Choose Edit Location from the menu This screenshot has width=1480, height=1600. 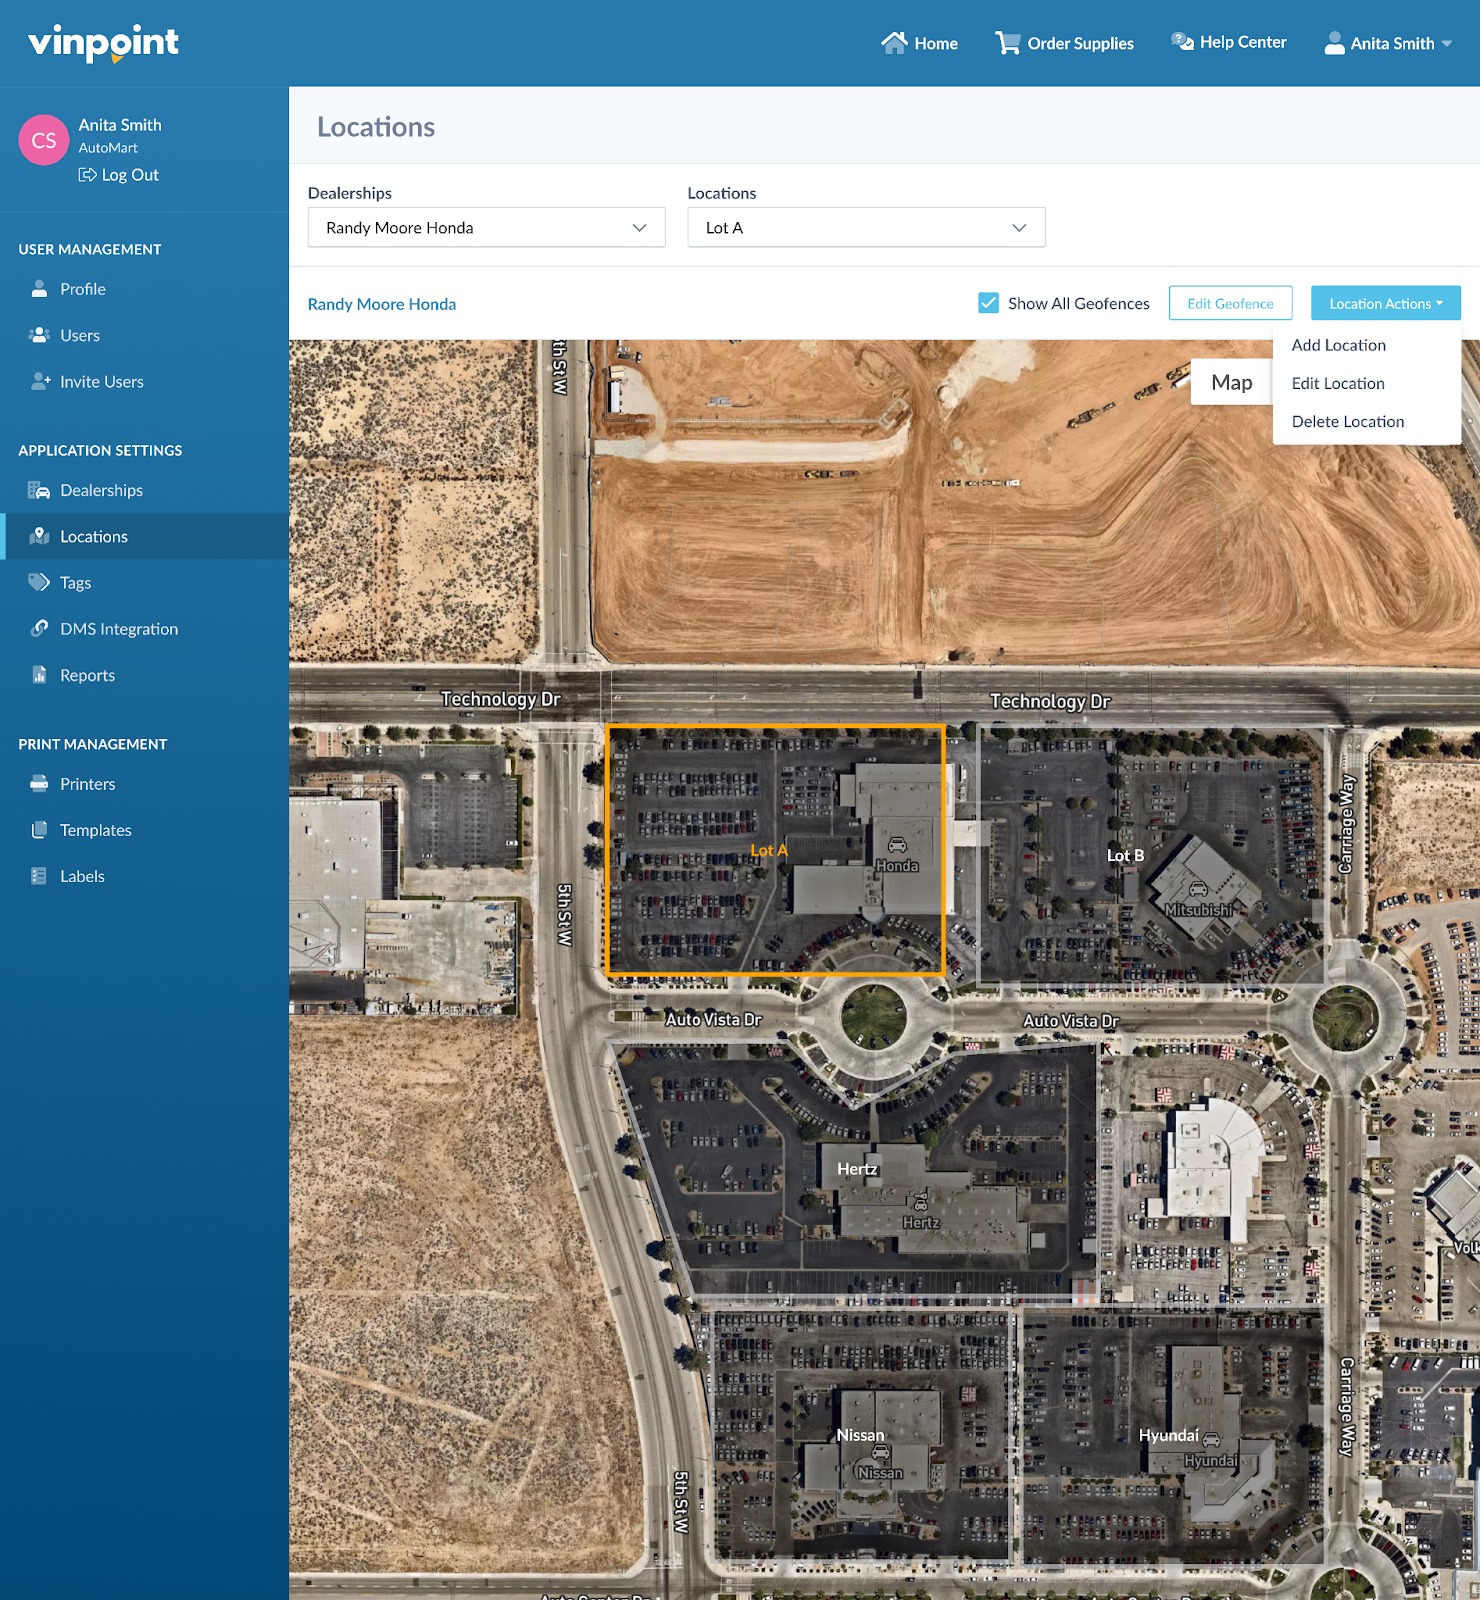[x=1337, y=383]
